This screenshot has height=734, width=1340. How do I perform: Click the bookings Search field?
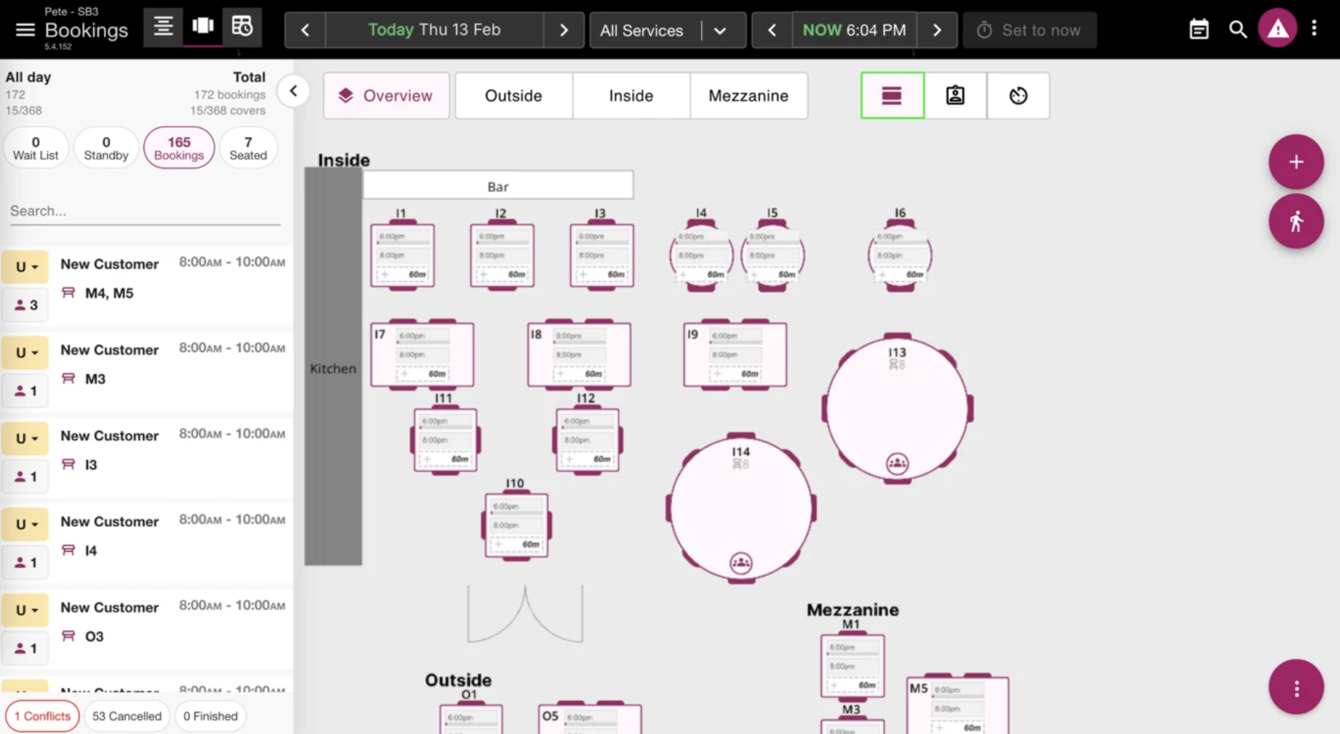pos(145,211)
